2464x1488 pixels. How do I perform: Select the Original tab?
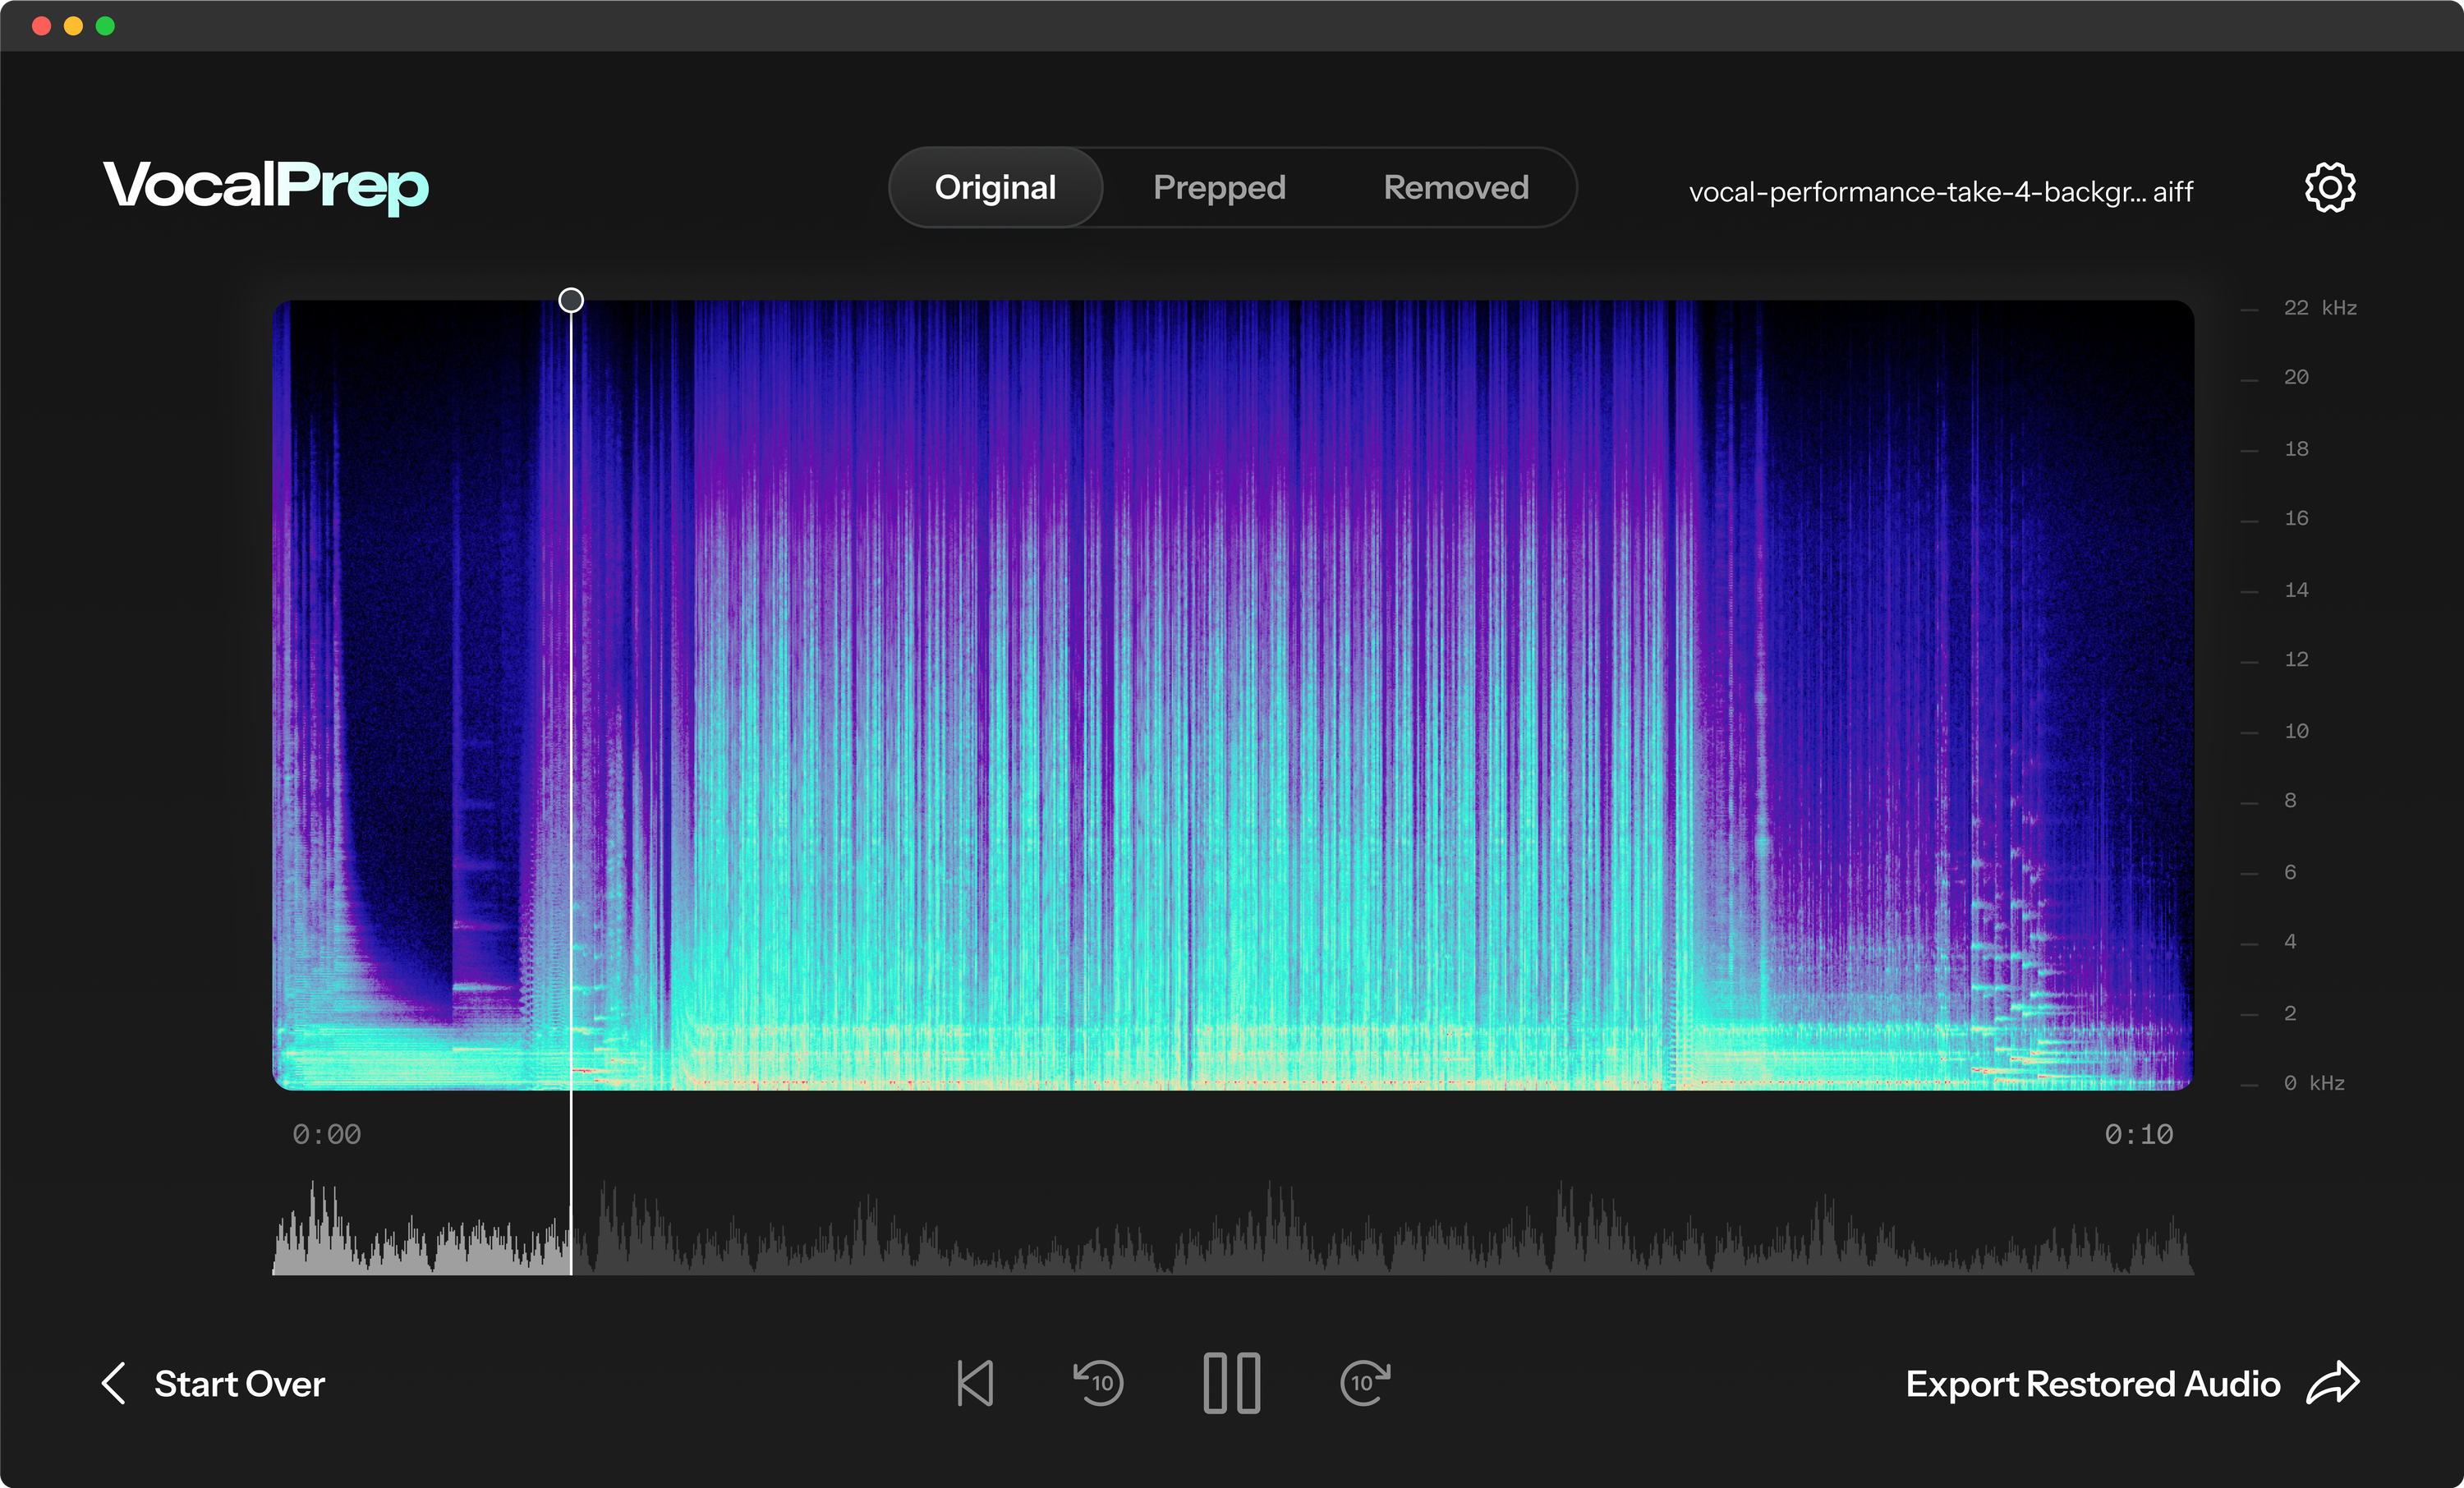(x=995, y=187)
